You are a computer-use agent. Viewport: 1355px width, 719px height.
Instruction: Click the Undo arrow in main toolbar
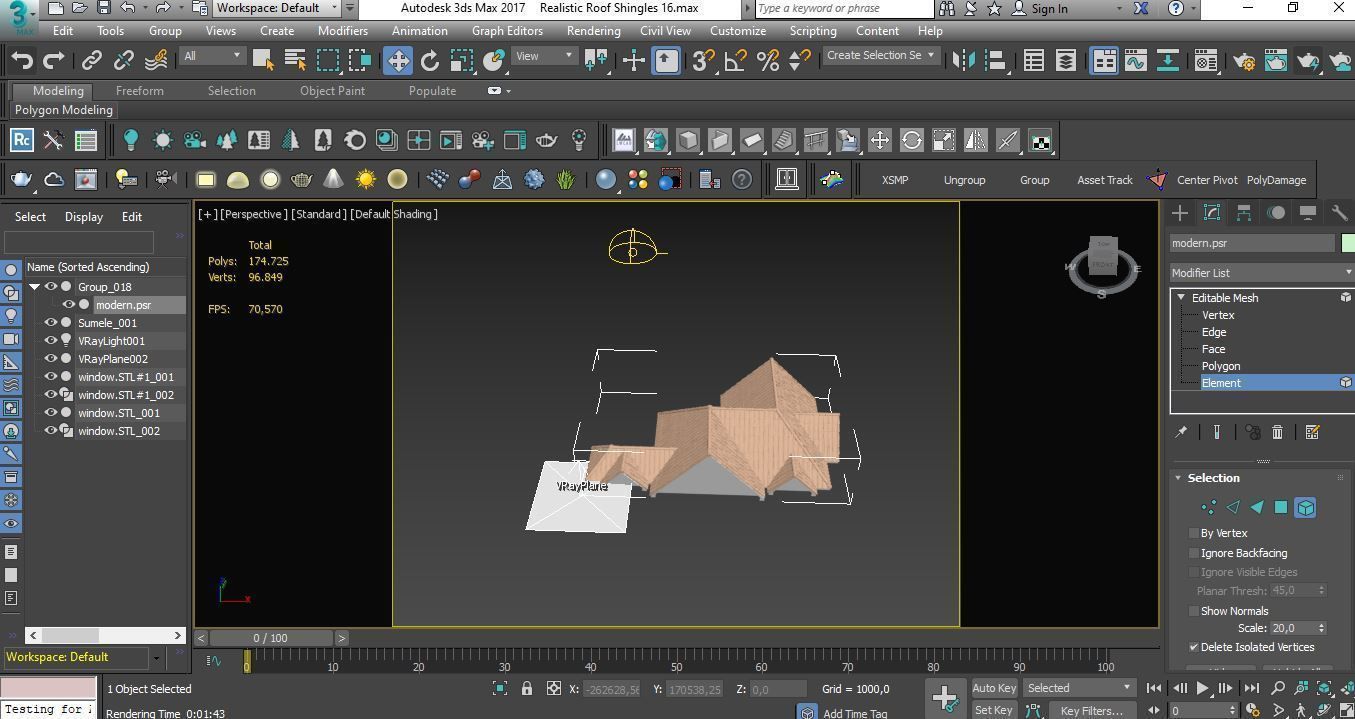click(22, 61)
